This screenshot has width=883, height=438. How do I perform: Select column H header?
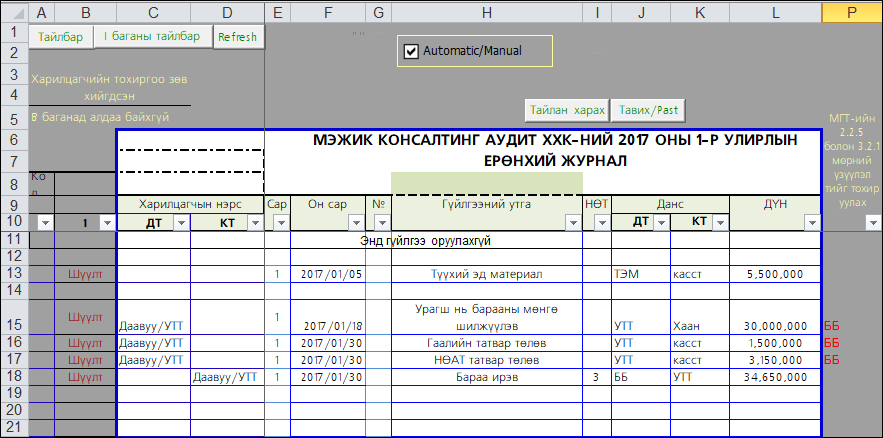486,12
